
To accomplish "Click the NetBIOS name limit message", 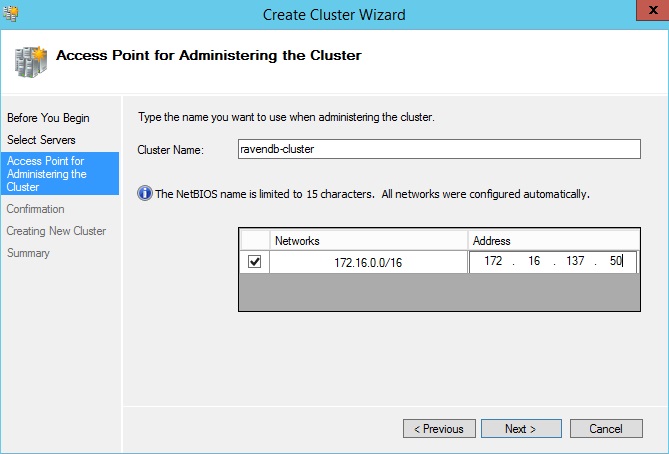I will [372, 194].
